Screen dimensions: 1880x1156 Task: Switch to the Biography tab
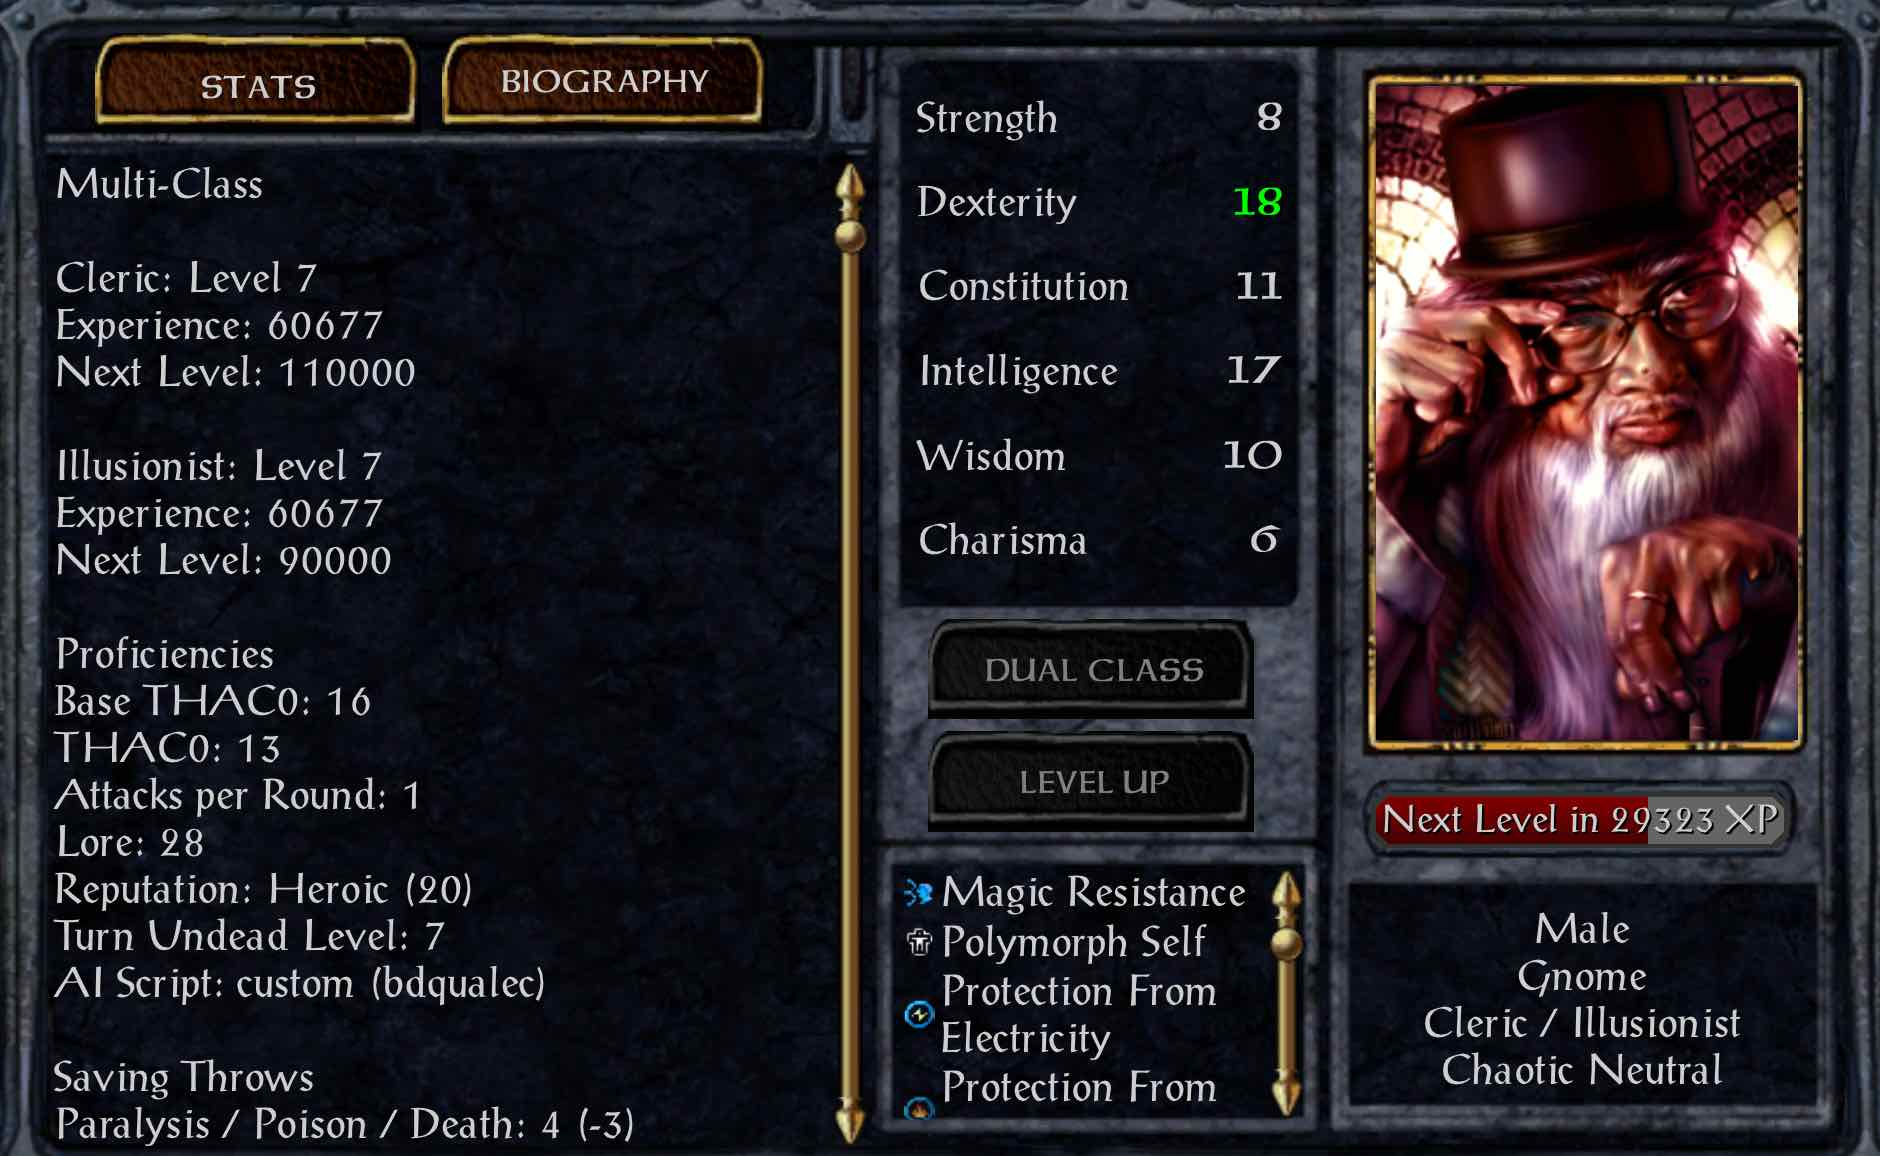pos(603,80)
